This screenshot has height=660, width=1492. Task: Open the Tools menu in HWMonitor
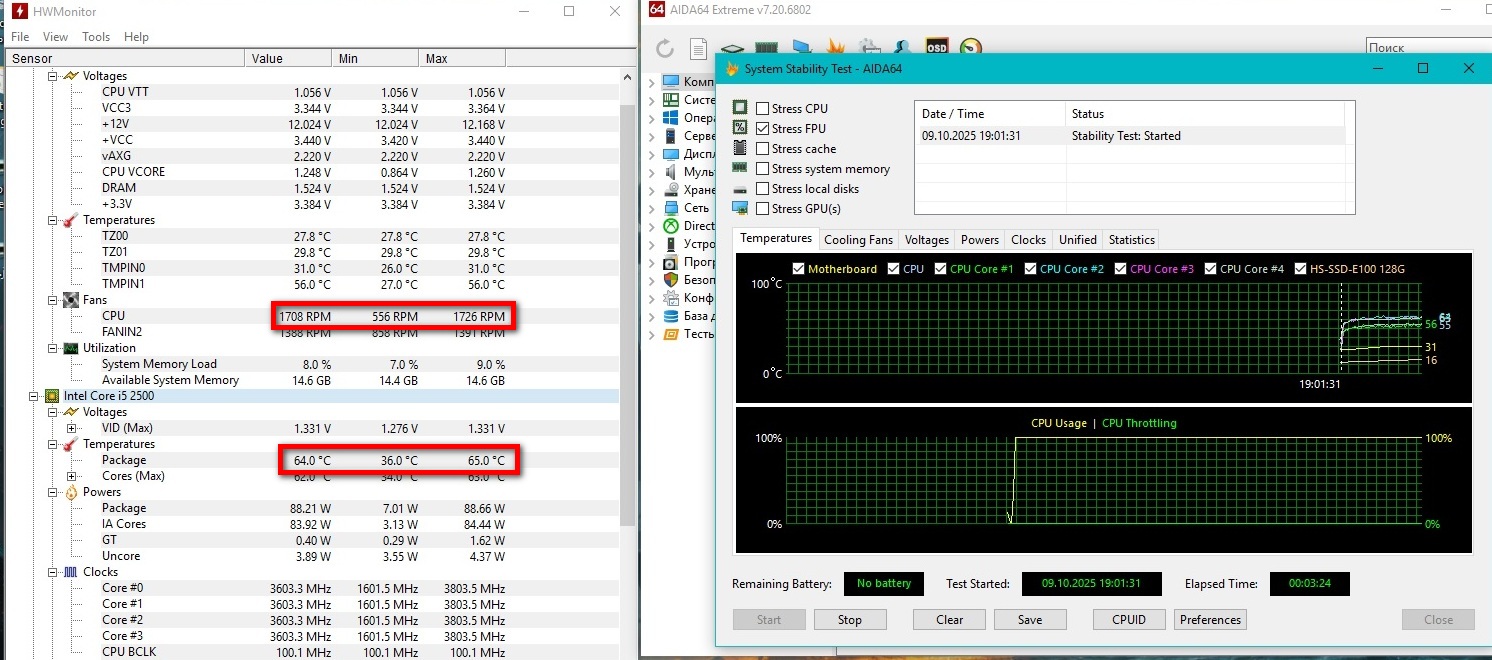point(96,37)
